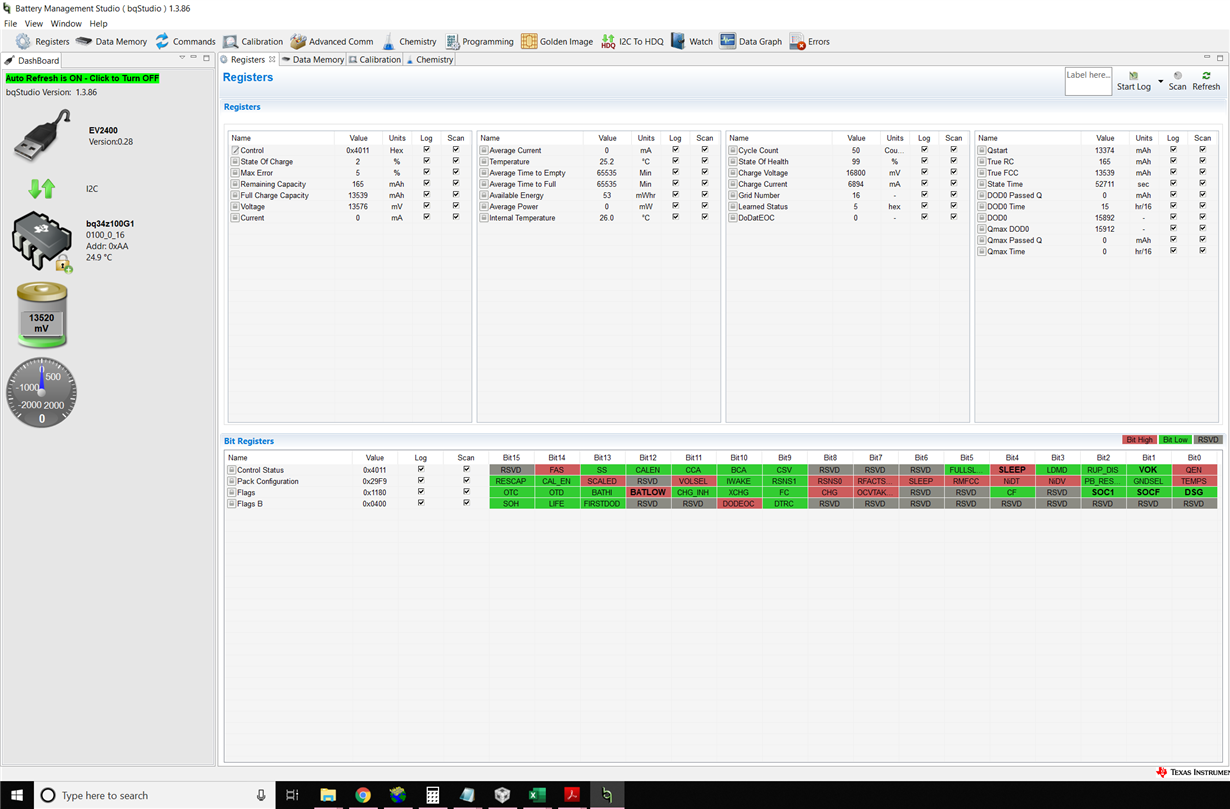Viewport: 1230px width, 809px height.
Task: Click the DODEOC bit in Flags B
Action: 739,504
